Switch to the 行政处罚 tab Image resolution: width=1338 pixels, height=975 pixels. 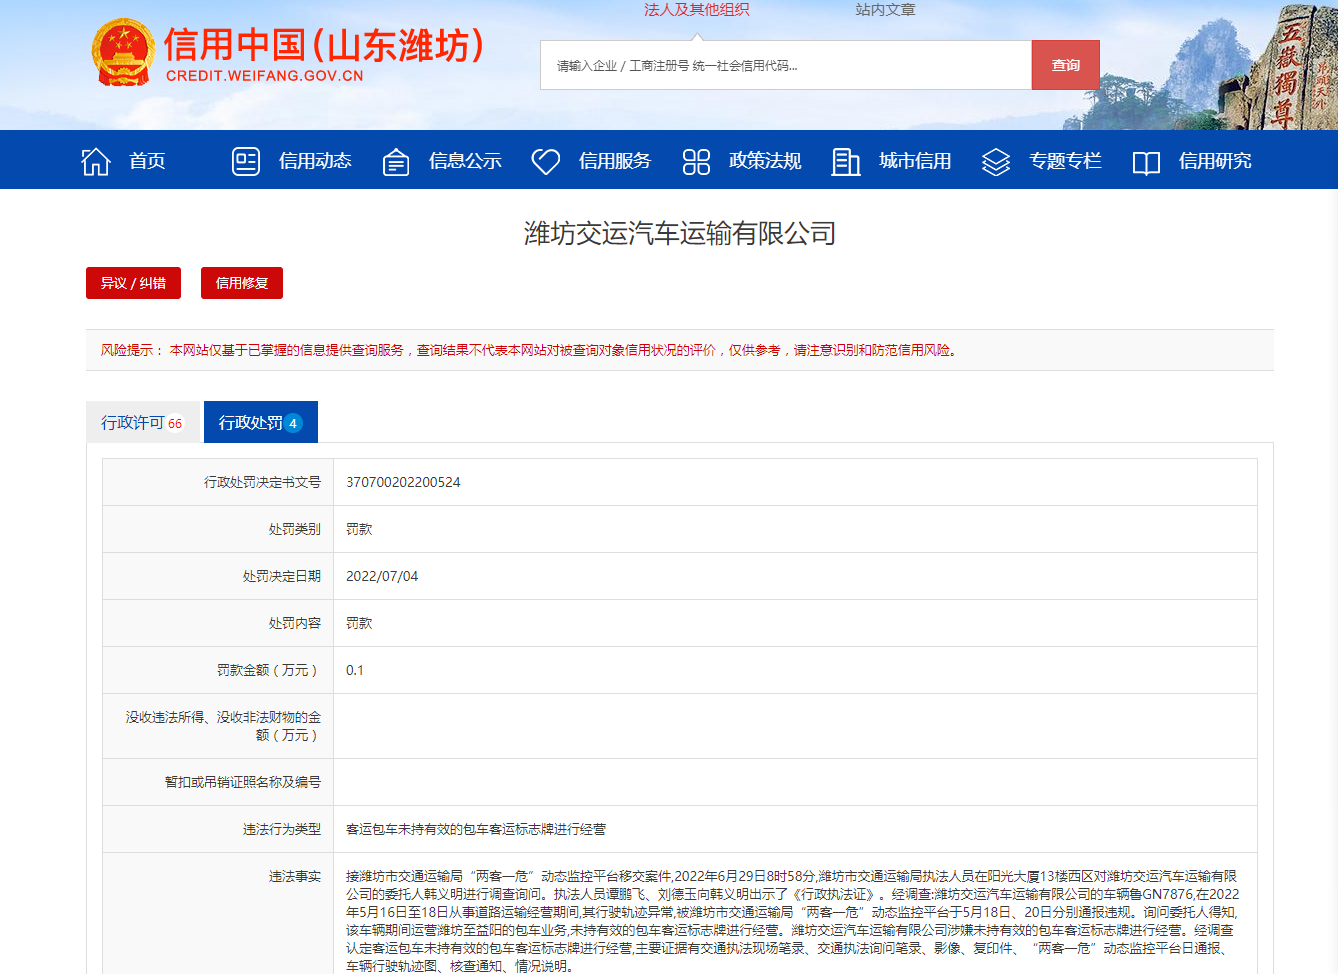[261, 422]
